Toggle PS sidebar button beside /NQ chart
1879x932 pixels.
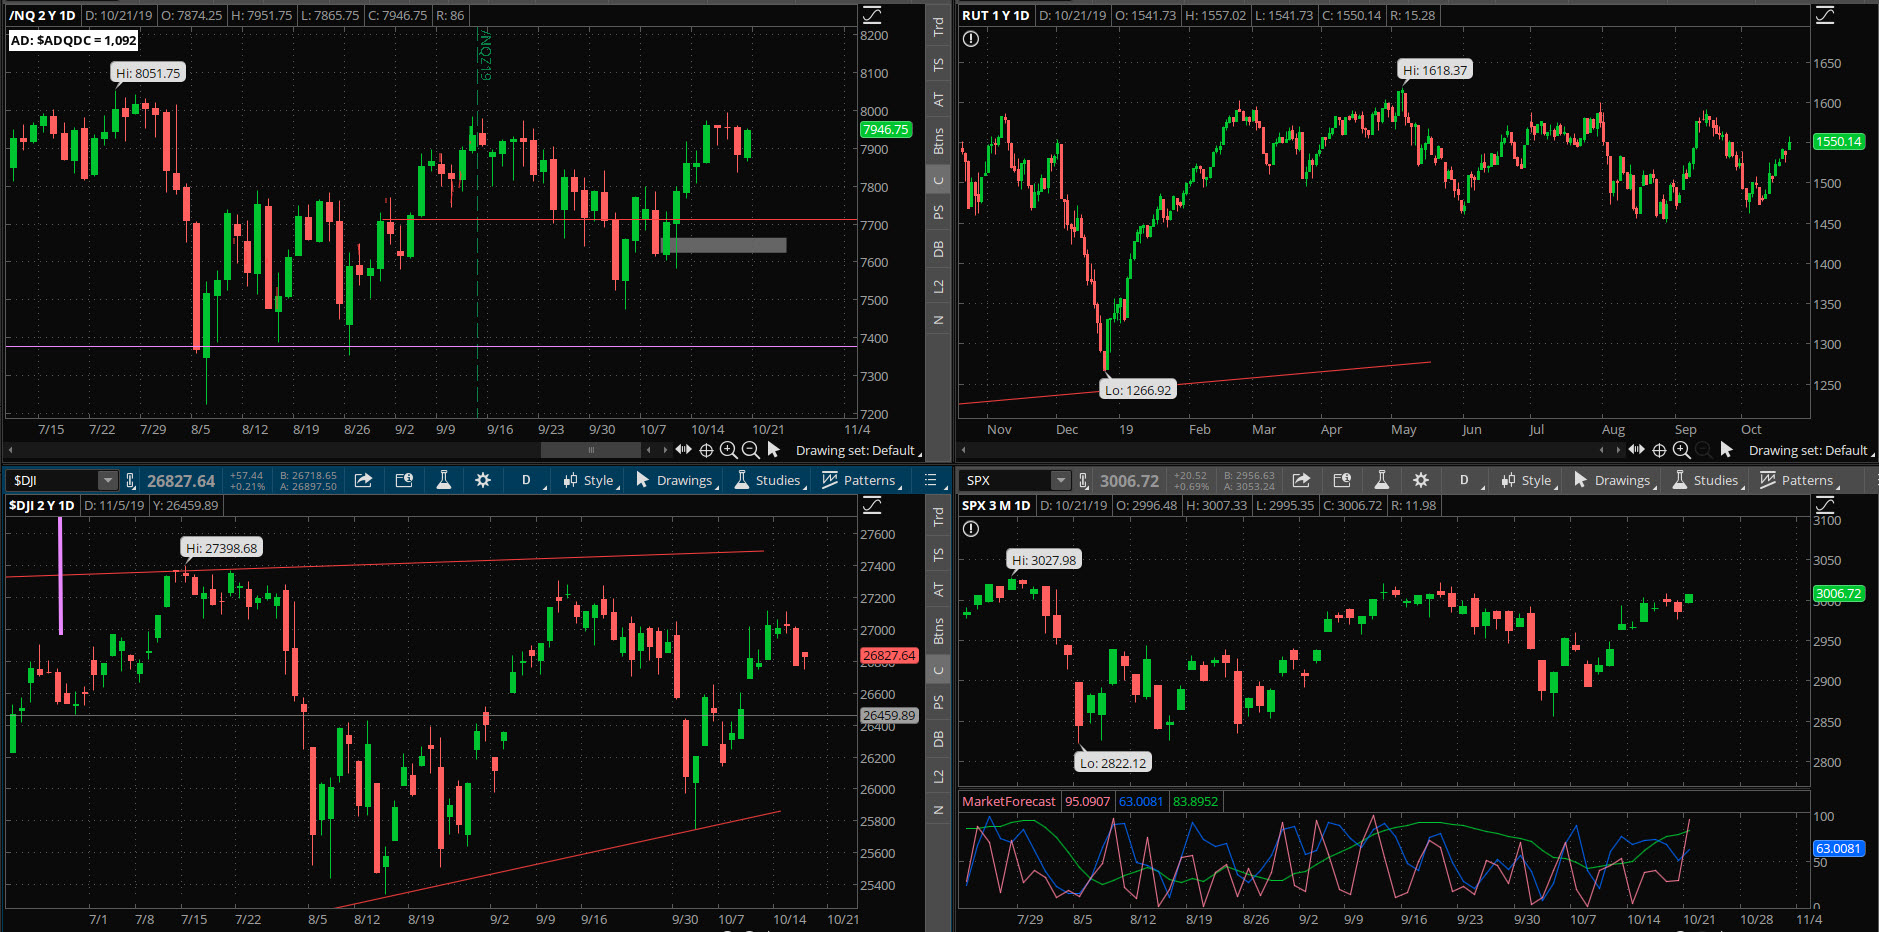tap(938, 212)
